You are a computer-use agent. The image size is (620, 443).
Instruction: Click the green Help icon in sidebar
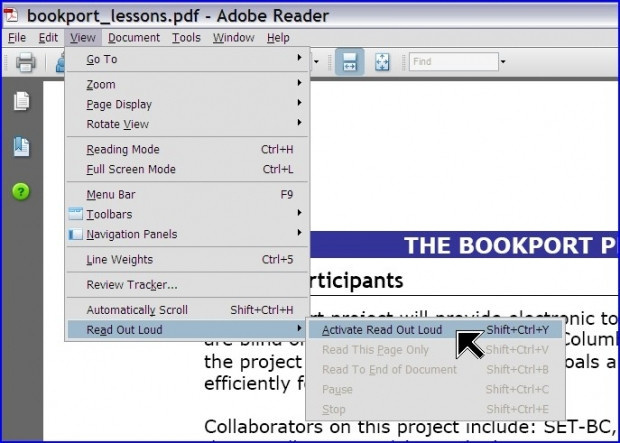(x=21, y=192)
